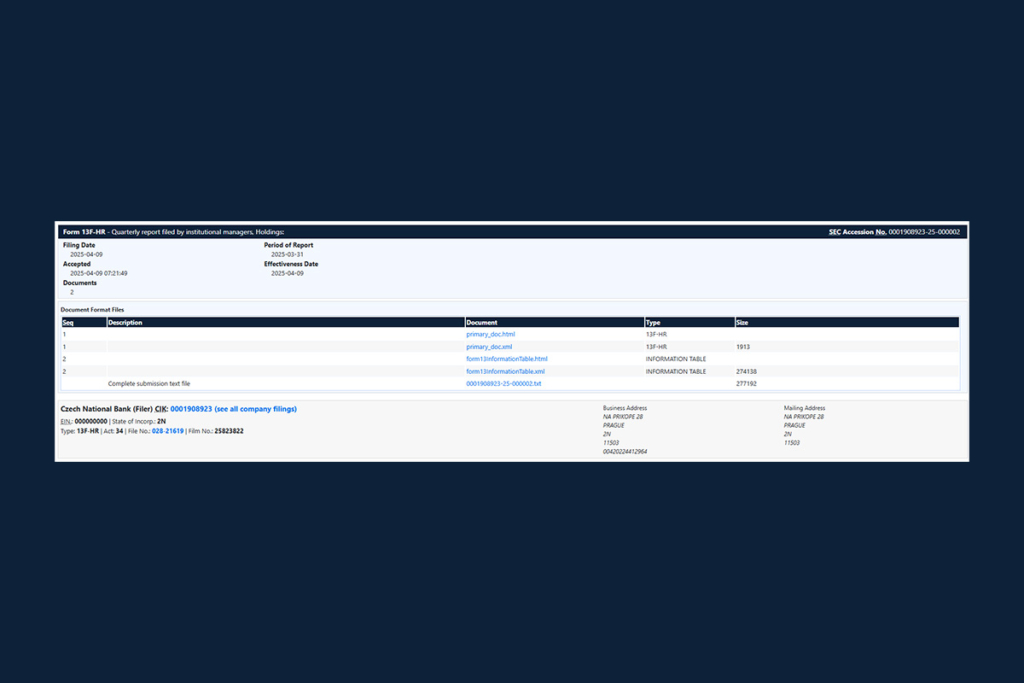Click the Period of Report date 2025-03-31
The image size is (1024, 683).
tap(289, 254)
